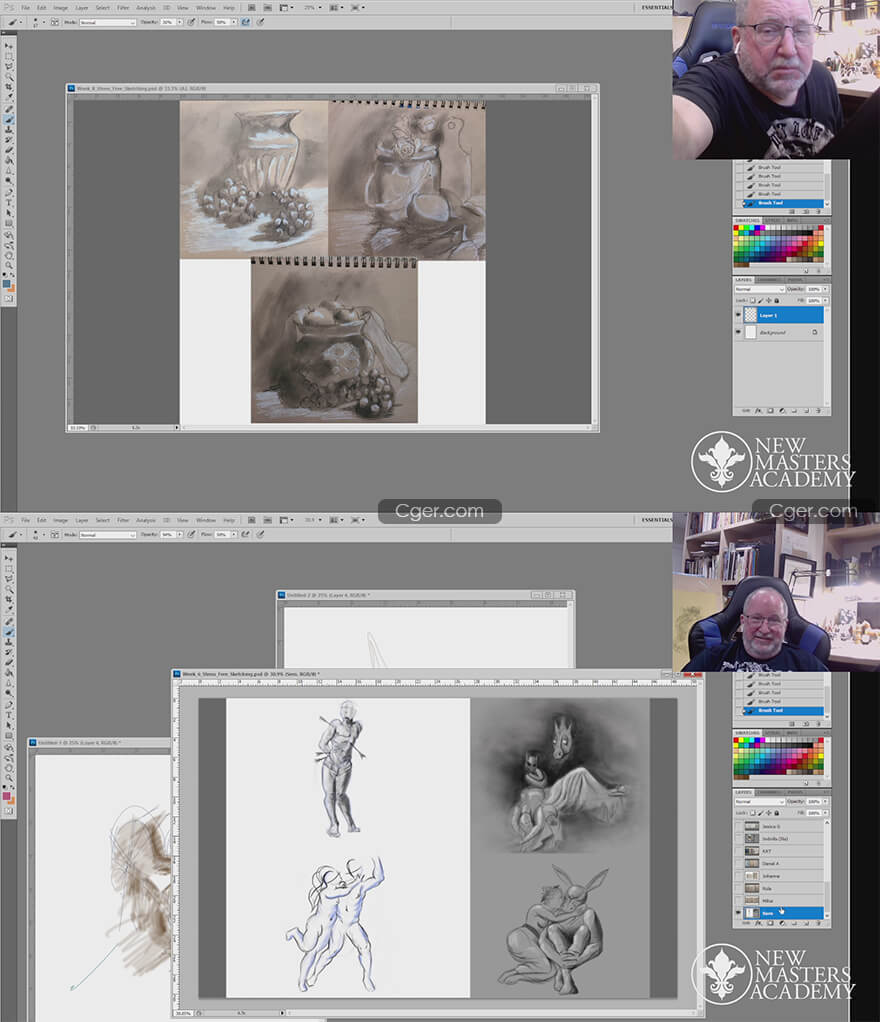Toggle pressure-for-opacity button in figure-sketch options bar
The width and height of the screenshot is (880, 1022).
[x=191, y=534]
